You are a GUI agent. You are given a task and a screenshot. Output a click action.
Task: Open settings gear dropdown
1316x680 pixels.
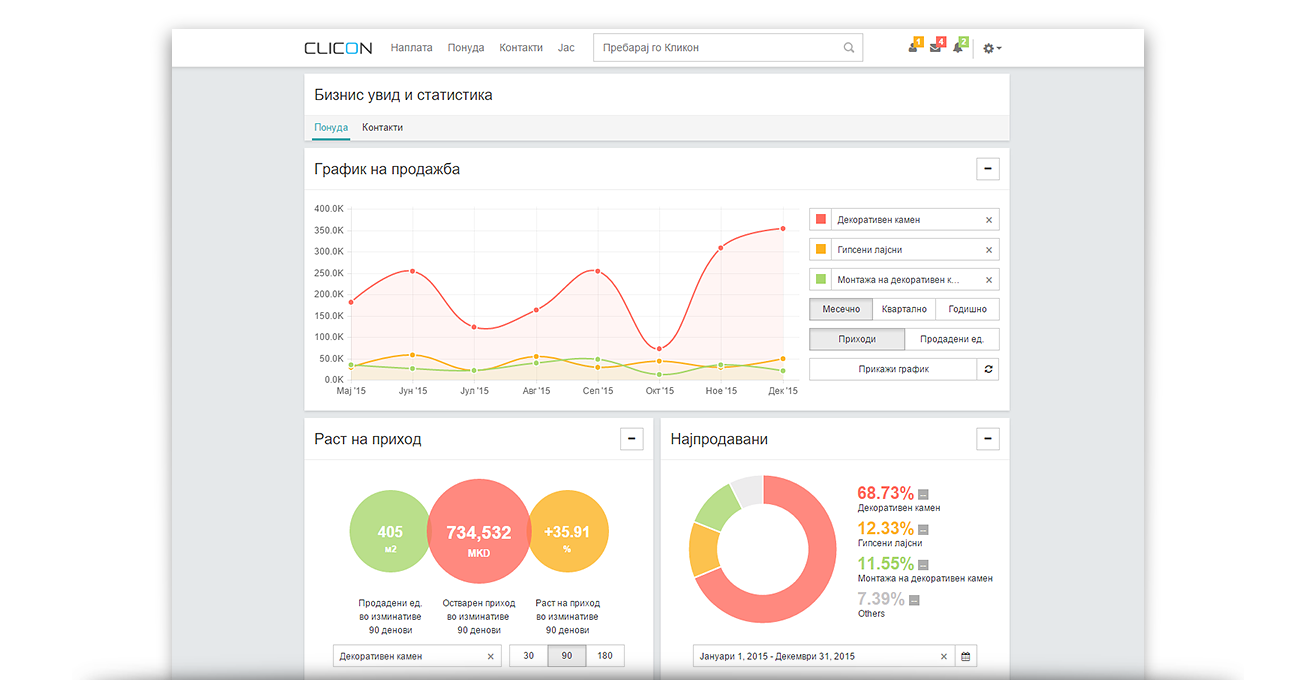tap(992, 48)
